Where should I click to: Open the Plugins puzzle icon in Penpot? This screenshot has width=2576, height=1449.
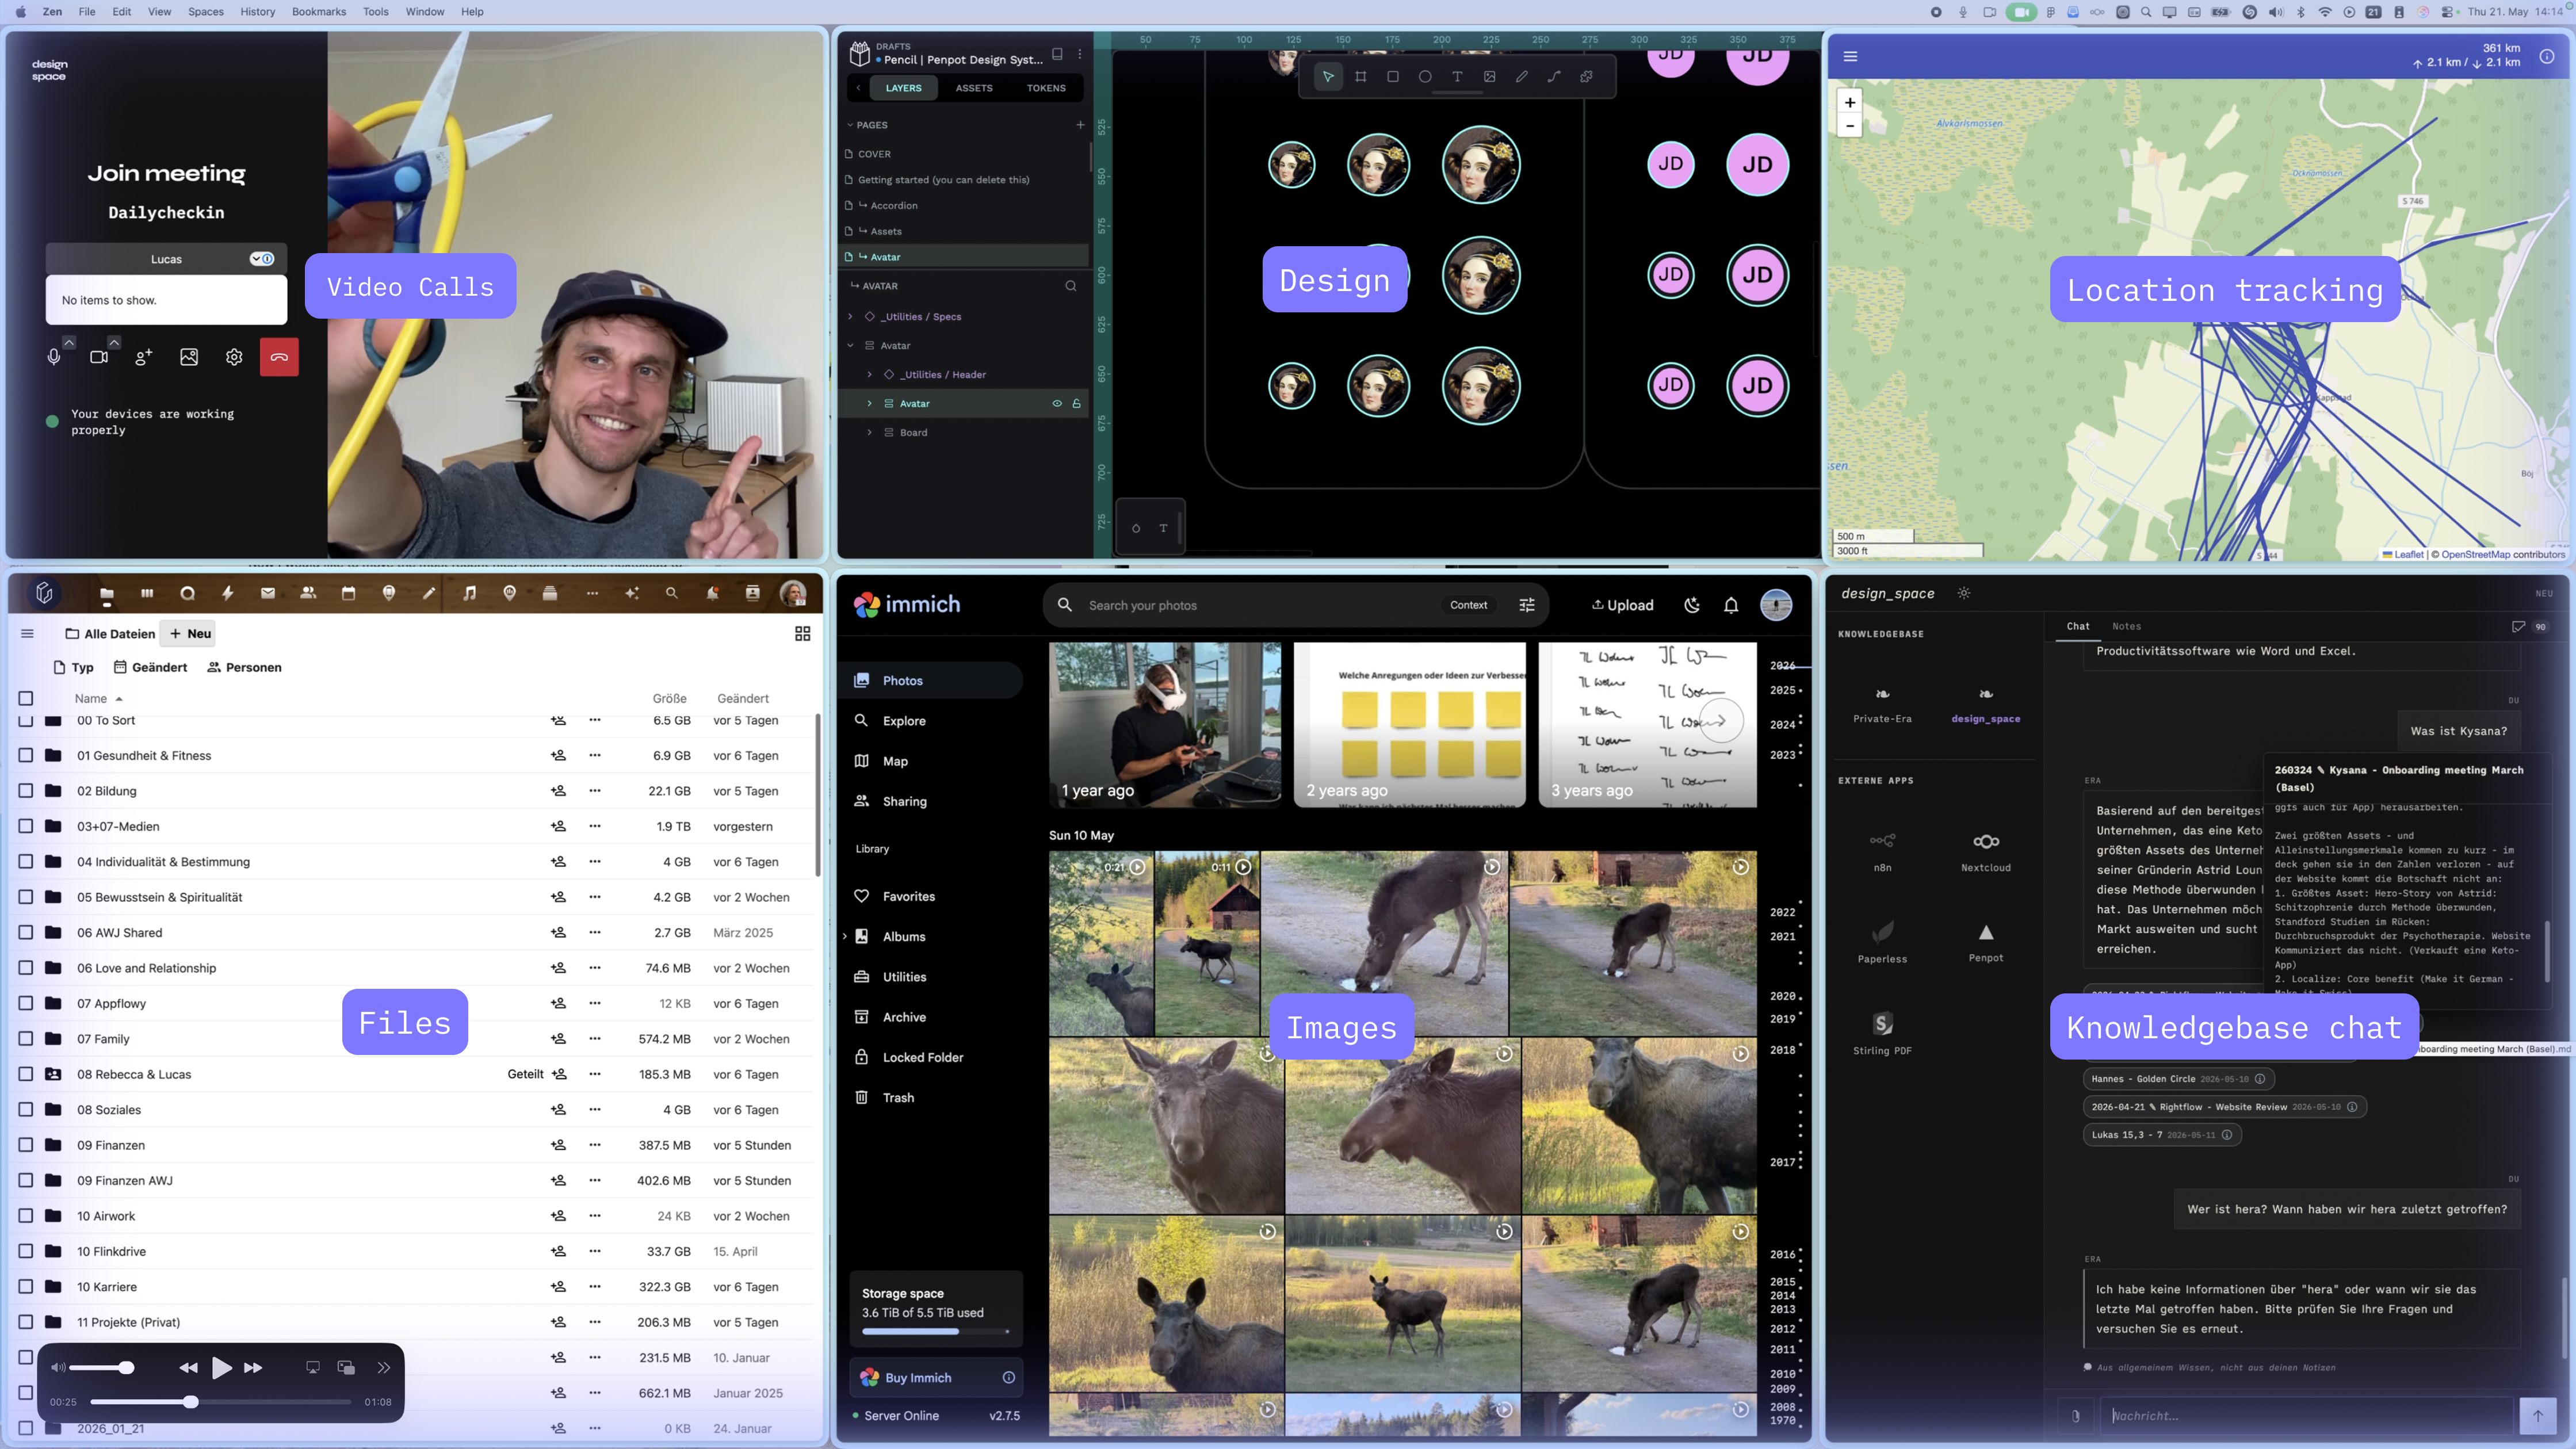(x=1586, y=77)
